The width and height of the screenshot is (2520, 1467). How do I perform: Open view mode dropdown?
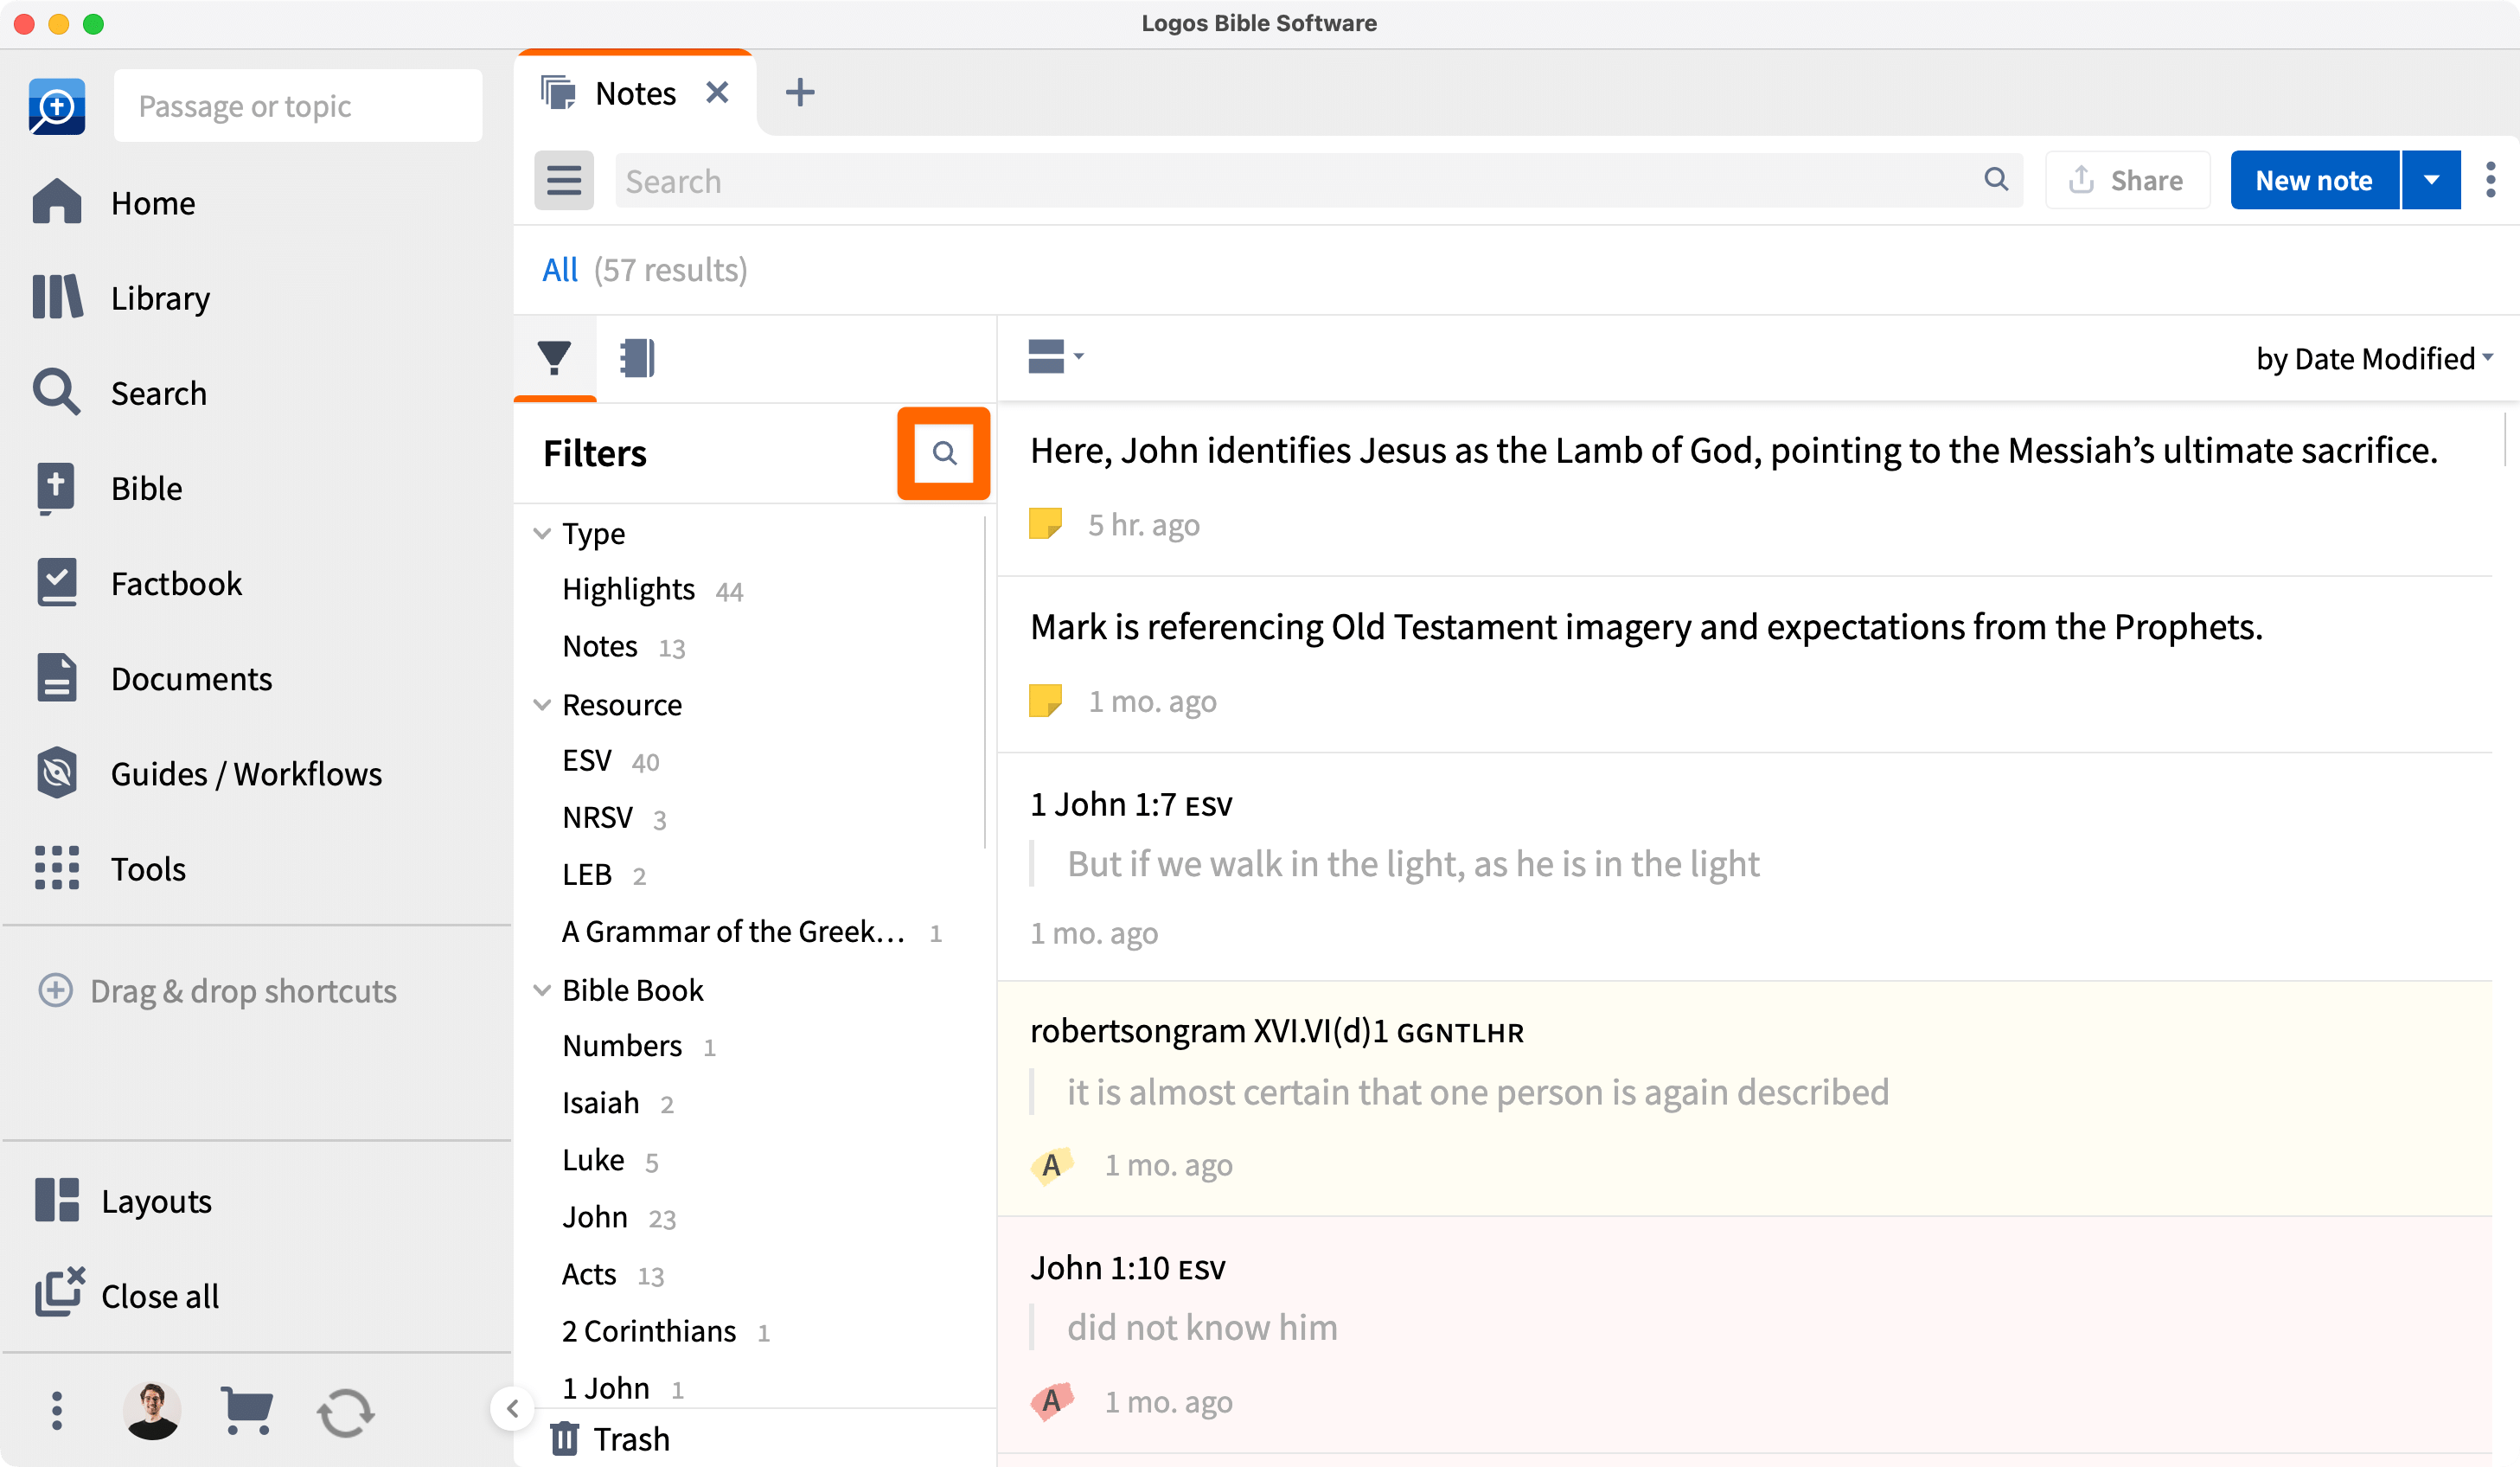point(1055,357)
